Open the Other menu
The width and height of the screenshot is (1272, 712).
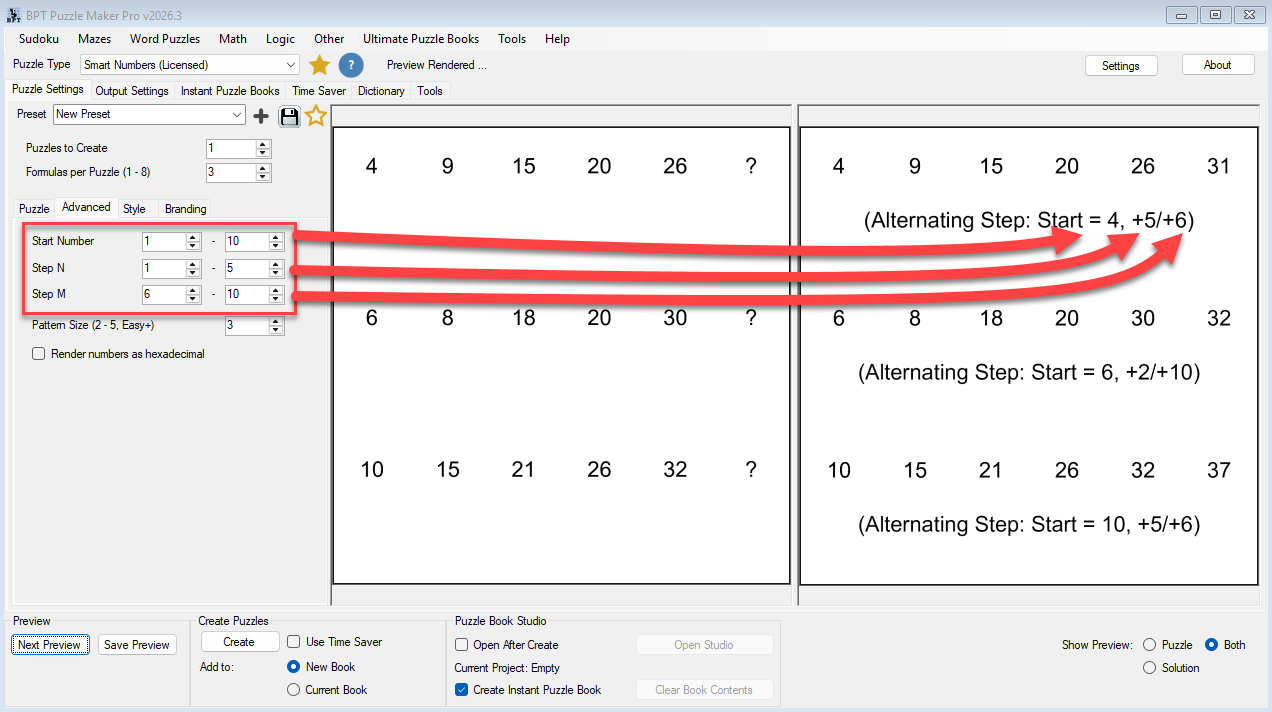(x=329, y=39)
